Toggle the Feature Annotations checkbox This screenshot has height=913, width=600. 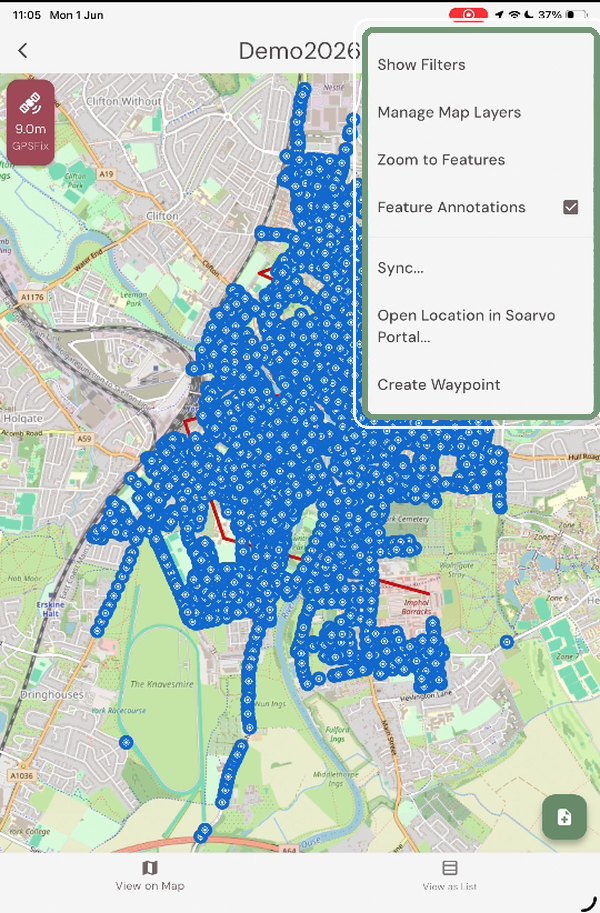(x=571, y=207)
